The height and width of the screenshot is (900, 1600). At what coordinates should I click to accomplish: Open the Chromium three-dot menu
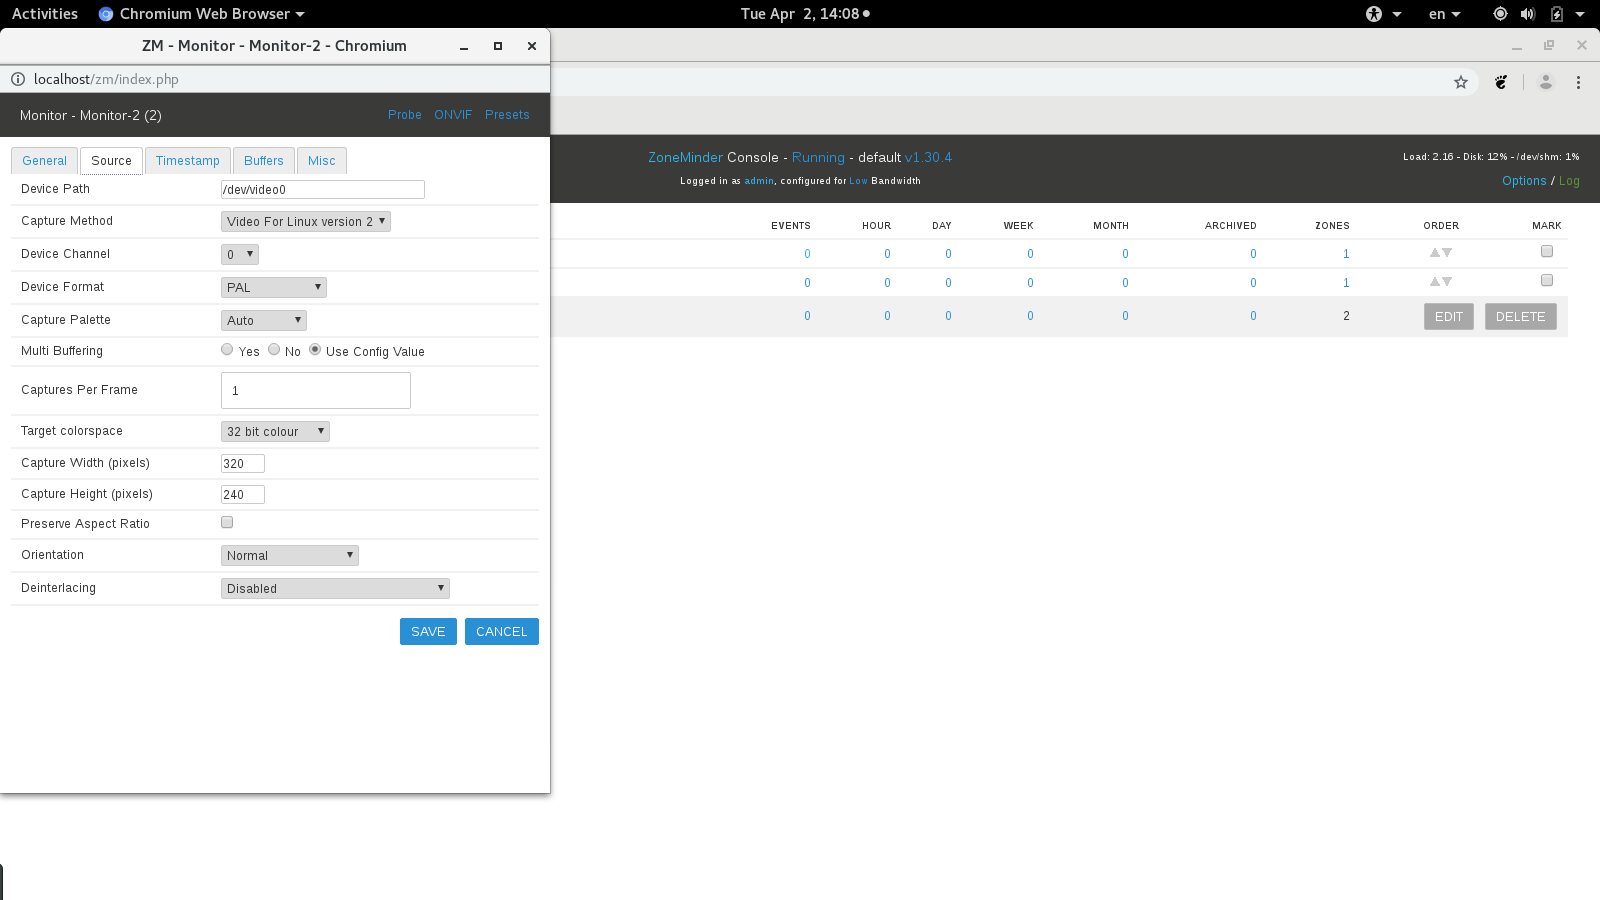point(1578,82)
